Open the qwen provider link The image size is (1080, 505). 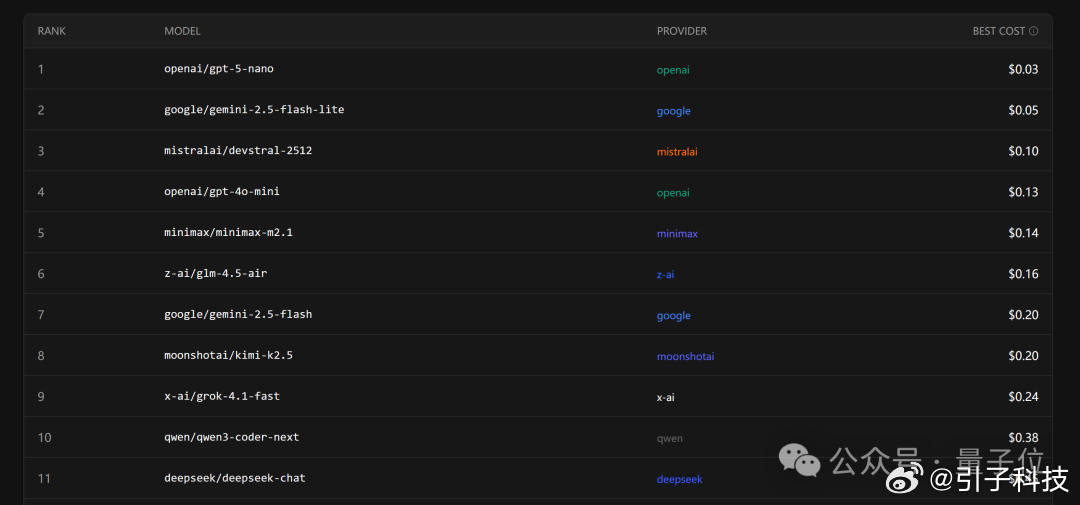click(669, 438)
